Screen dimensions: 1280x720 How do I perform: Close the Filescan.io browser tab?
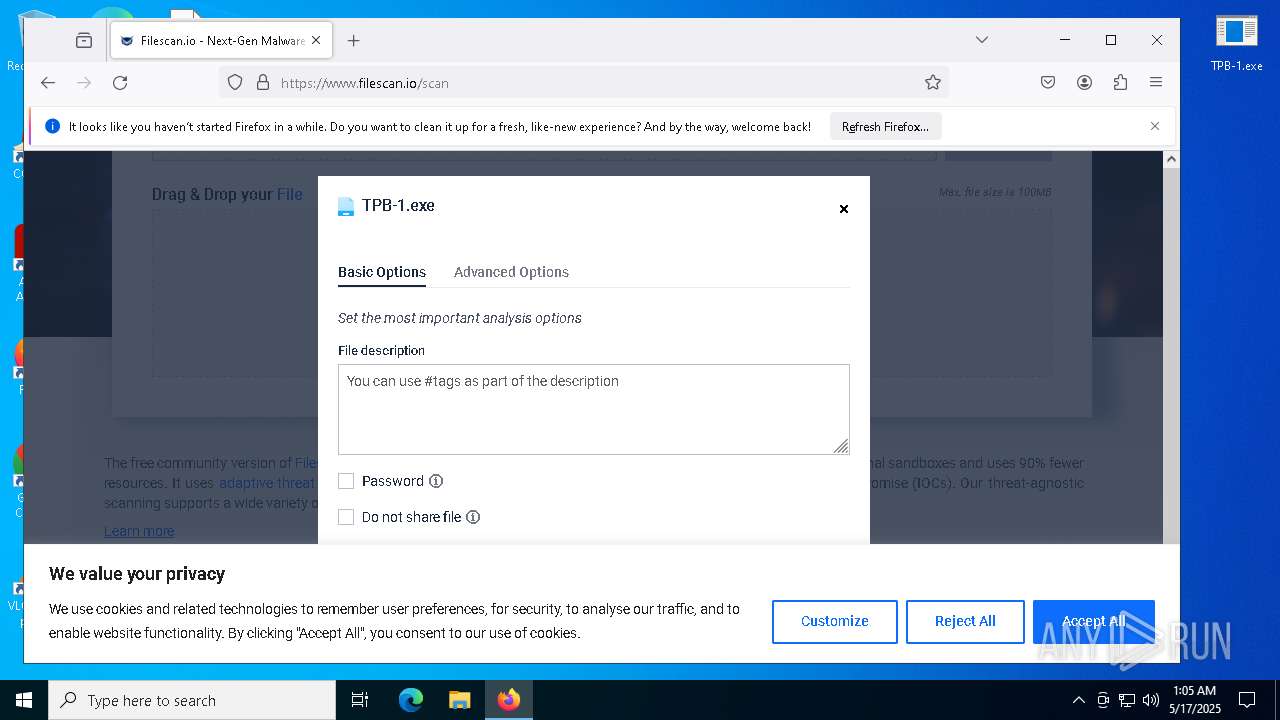[316, 40]
